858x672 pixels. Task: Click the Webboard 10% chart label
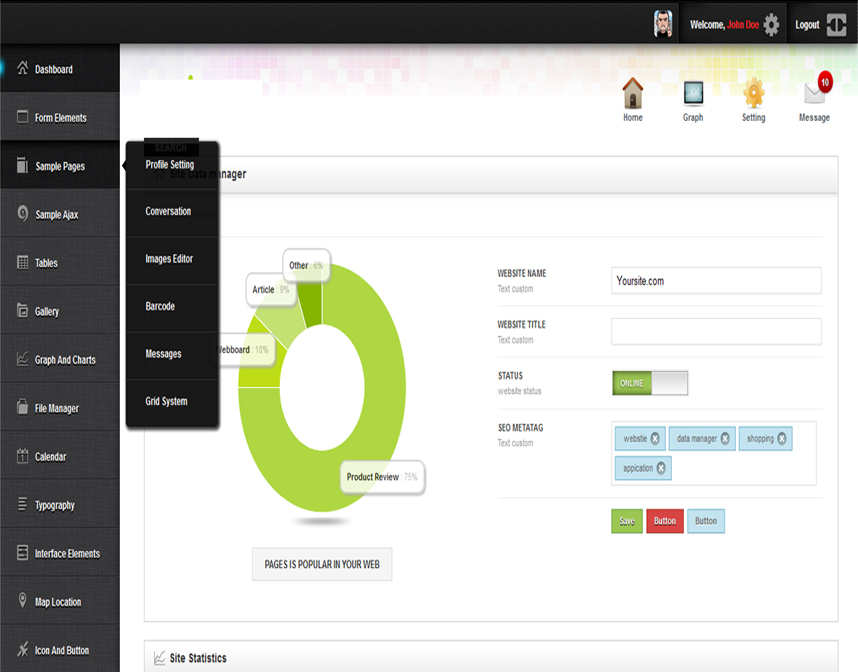(244, 350)
